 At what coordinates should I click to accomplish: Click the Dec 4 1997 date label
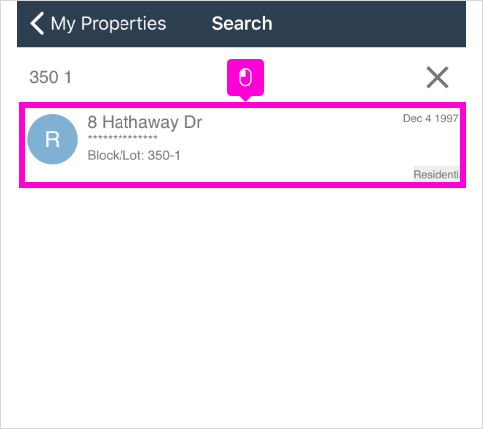pos(430,118)
